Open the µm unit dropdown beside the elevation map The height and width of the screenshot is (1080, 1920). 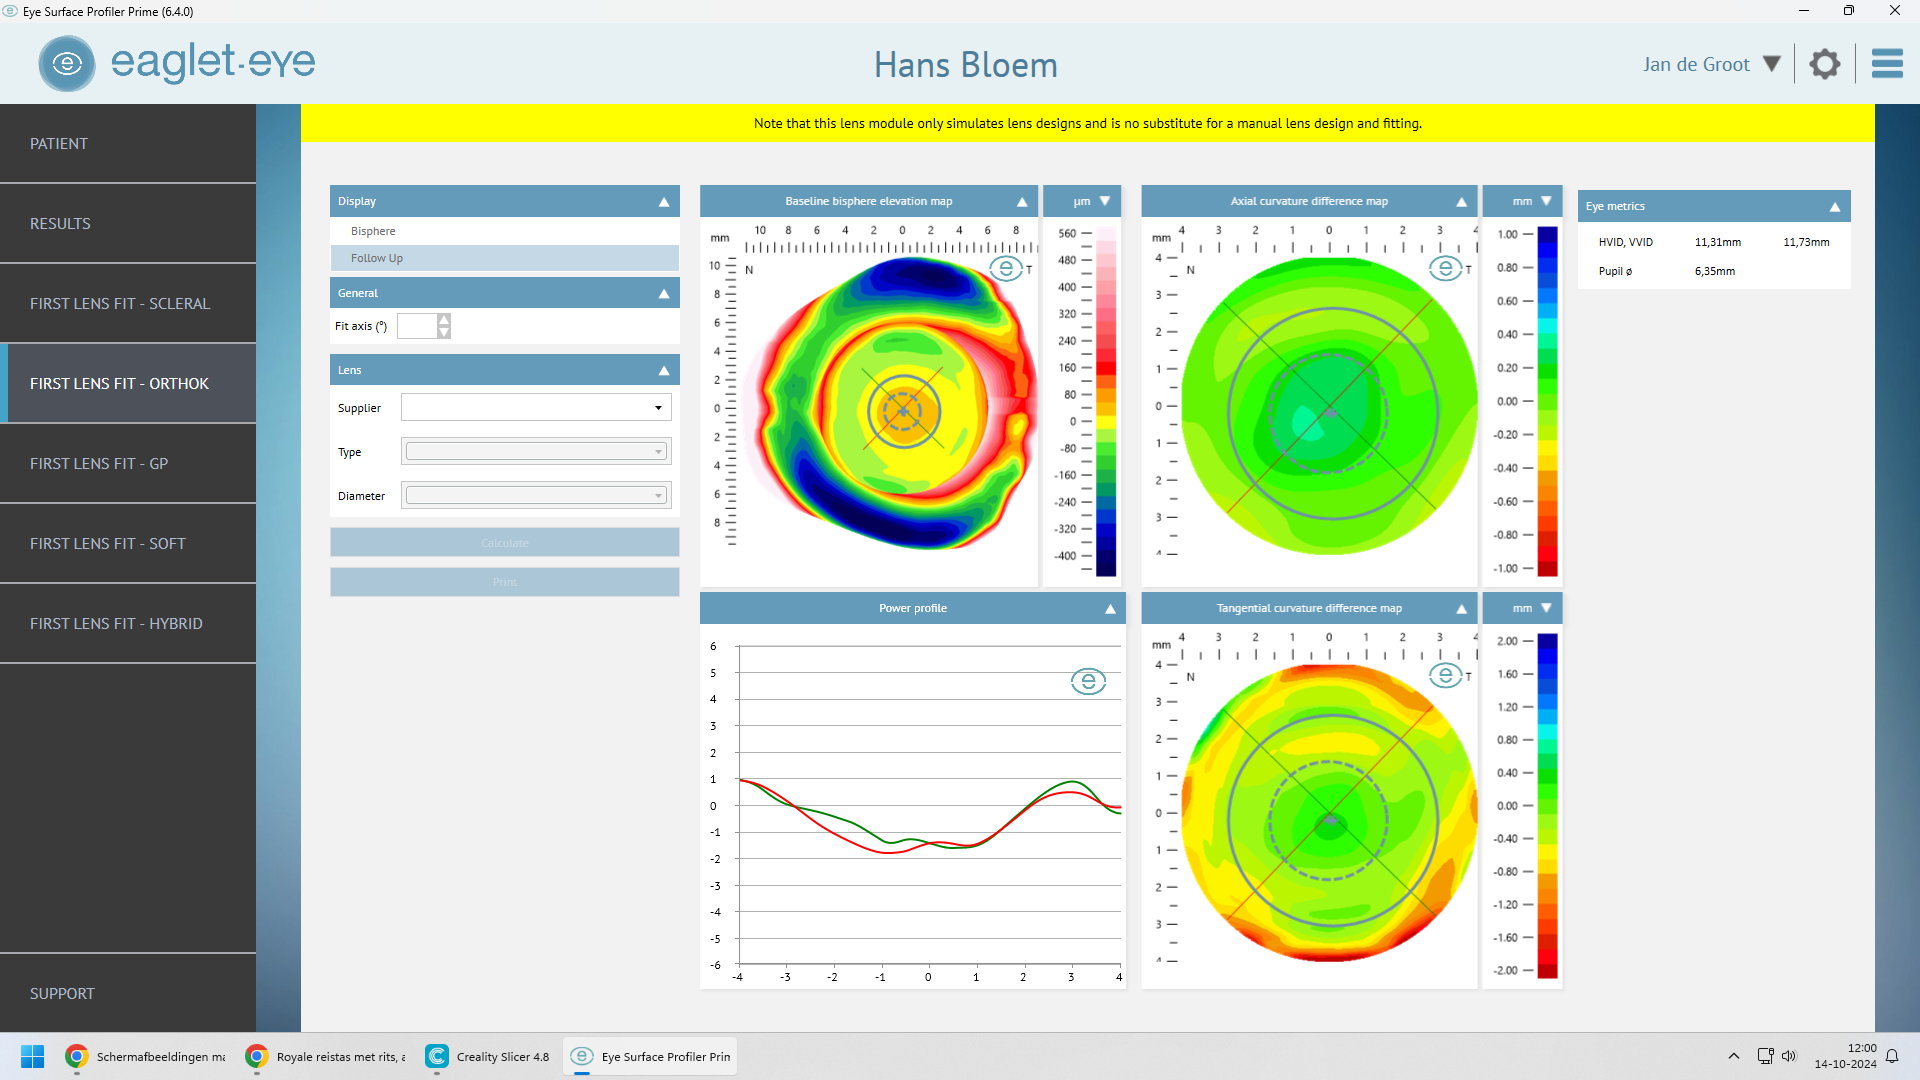click(1104, 200)
